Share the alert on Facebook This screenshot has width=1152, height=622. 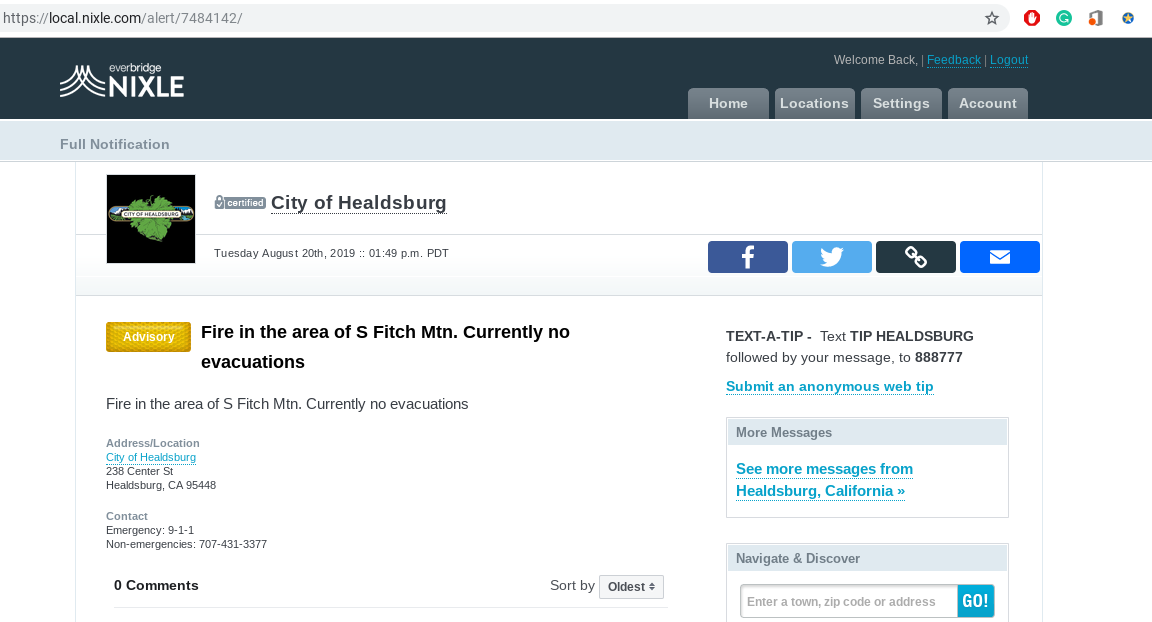pos(747,257)
